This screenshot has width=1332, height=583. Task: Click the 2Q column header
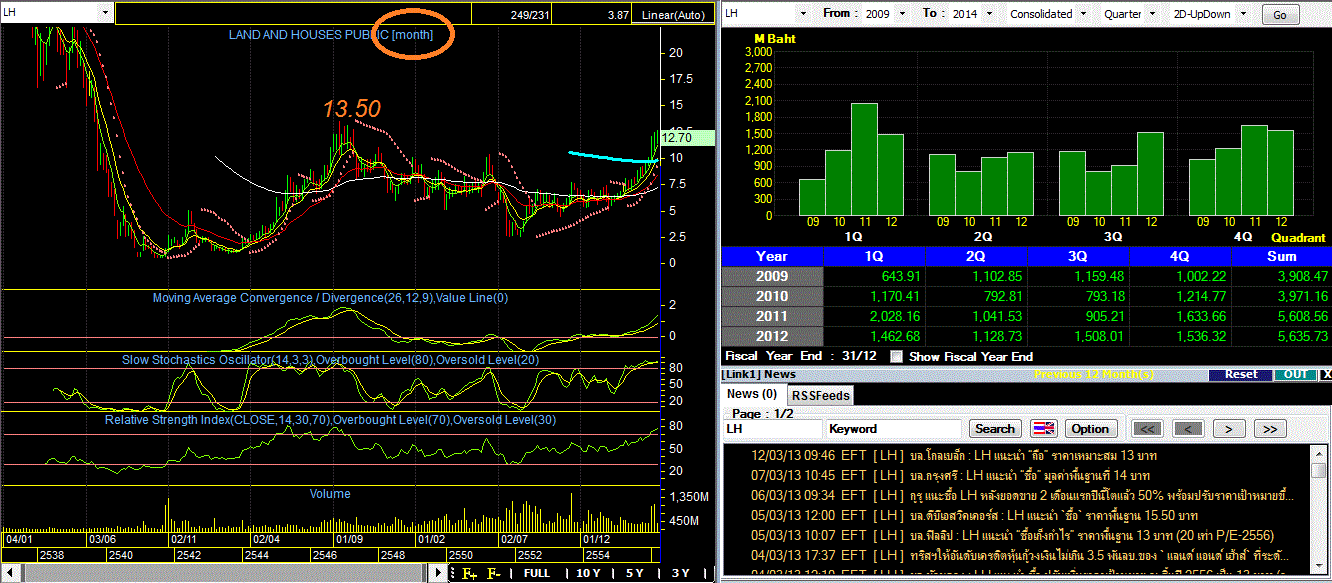976,256
